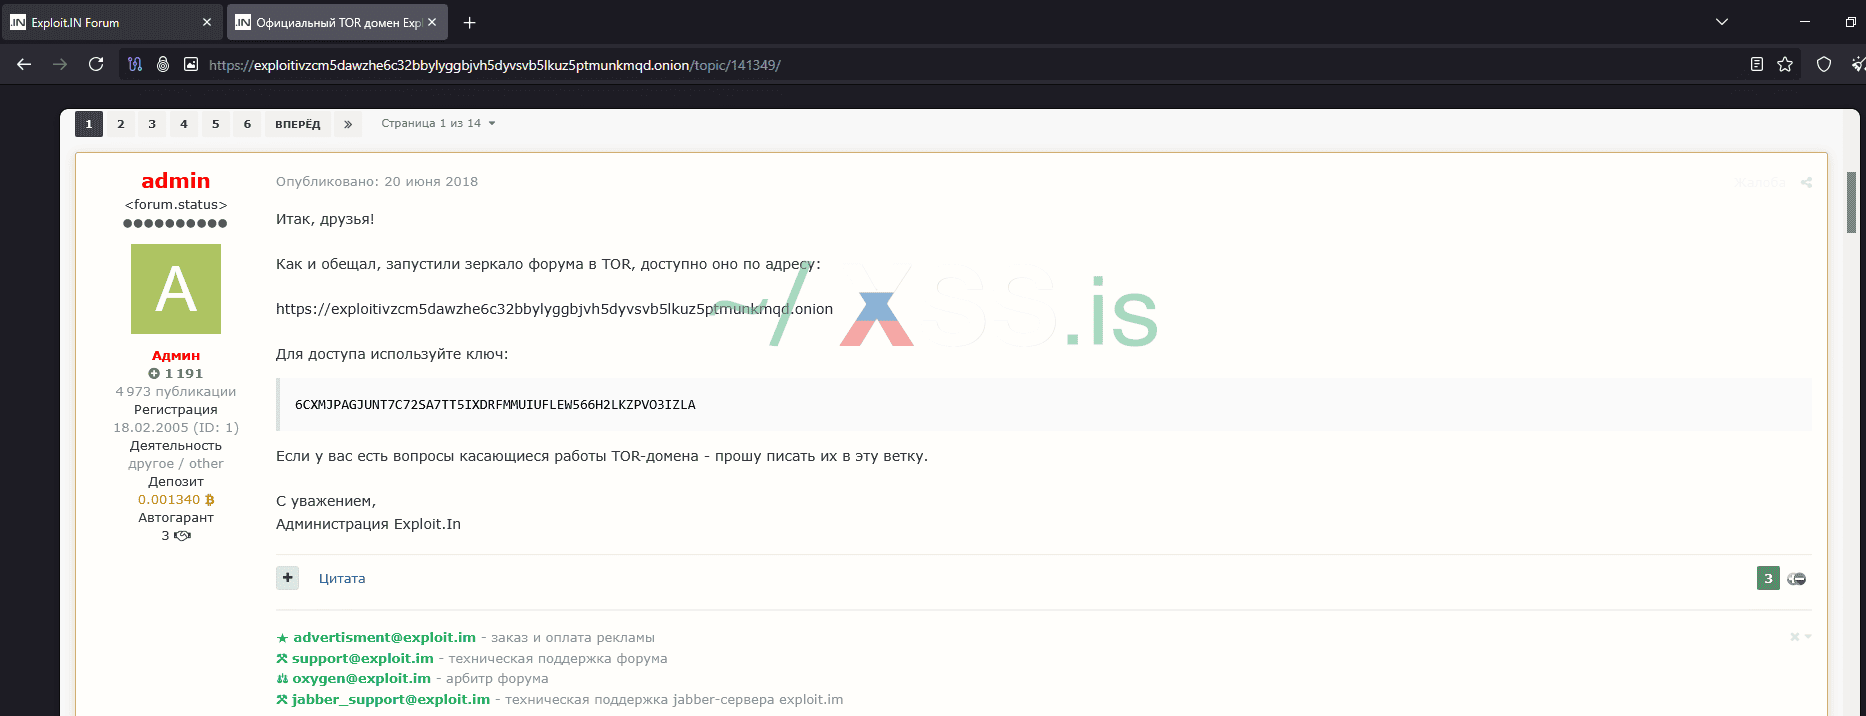Click the deposit amount 0.001340

[176, 499]
